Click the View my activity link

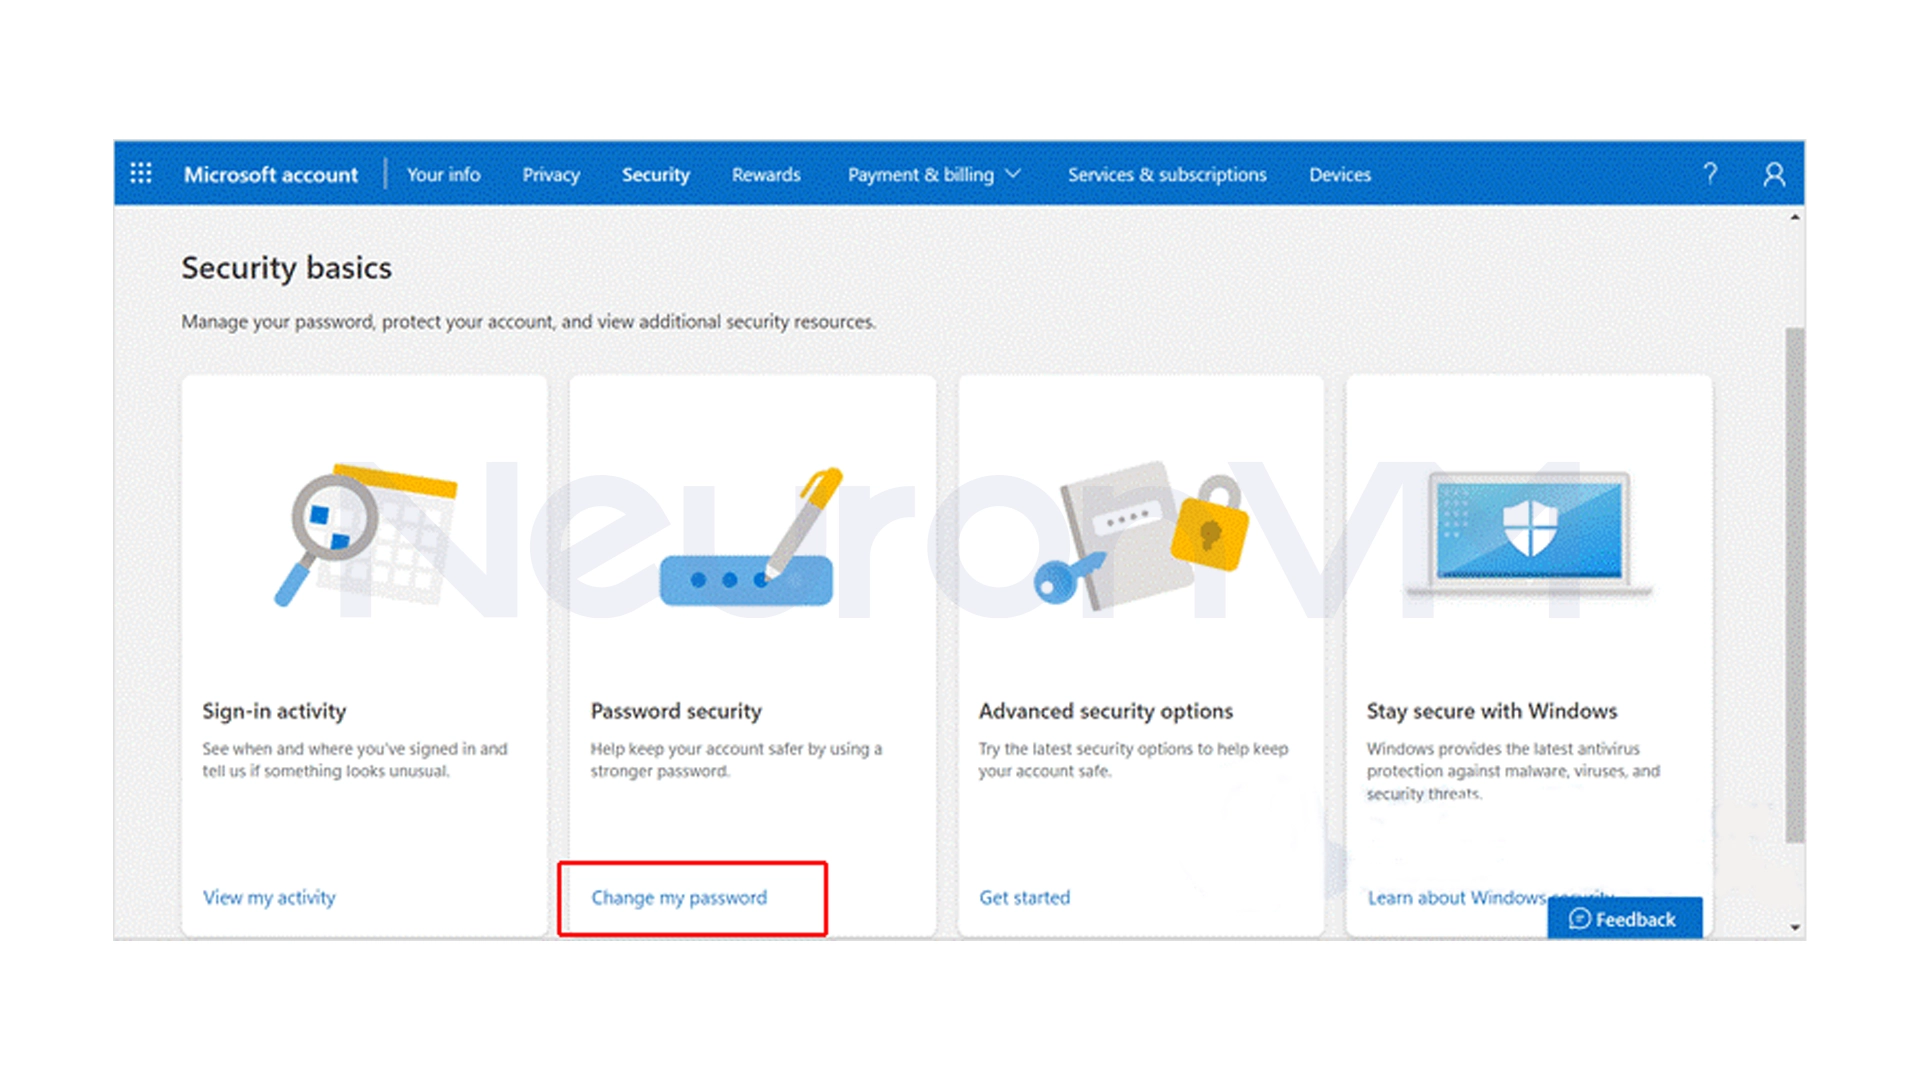269,897
